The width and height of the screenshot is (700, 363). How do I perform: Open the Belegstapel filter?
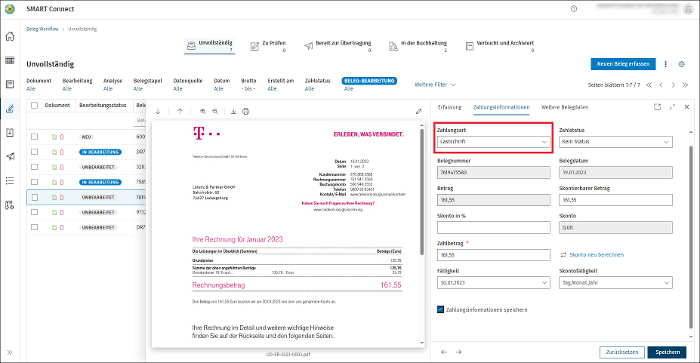tap(148, 84)
